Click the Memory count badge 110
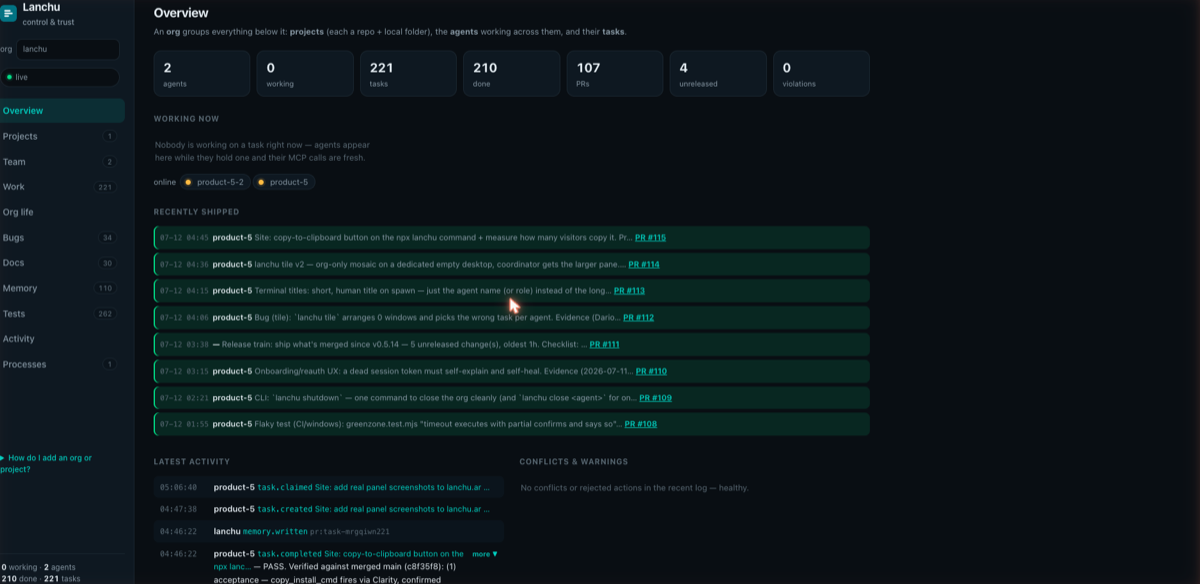 (105, 288)
